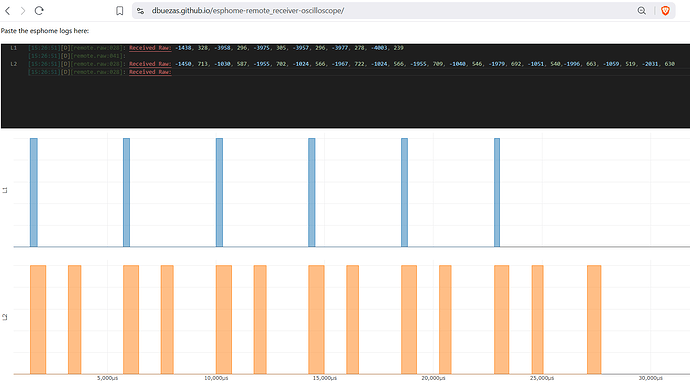The width and height of the screenshot is (690, 390).
Task: Click the value -1979 in the log
Action: (x=497, y=64)
